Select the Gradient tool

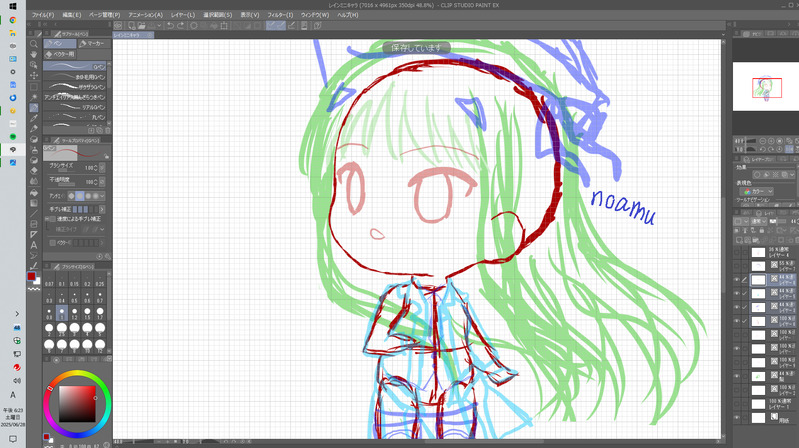click(x=34, y=203)
